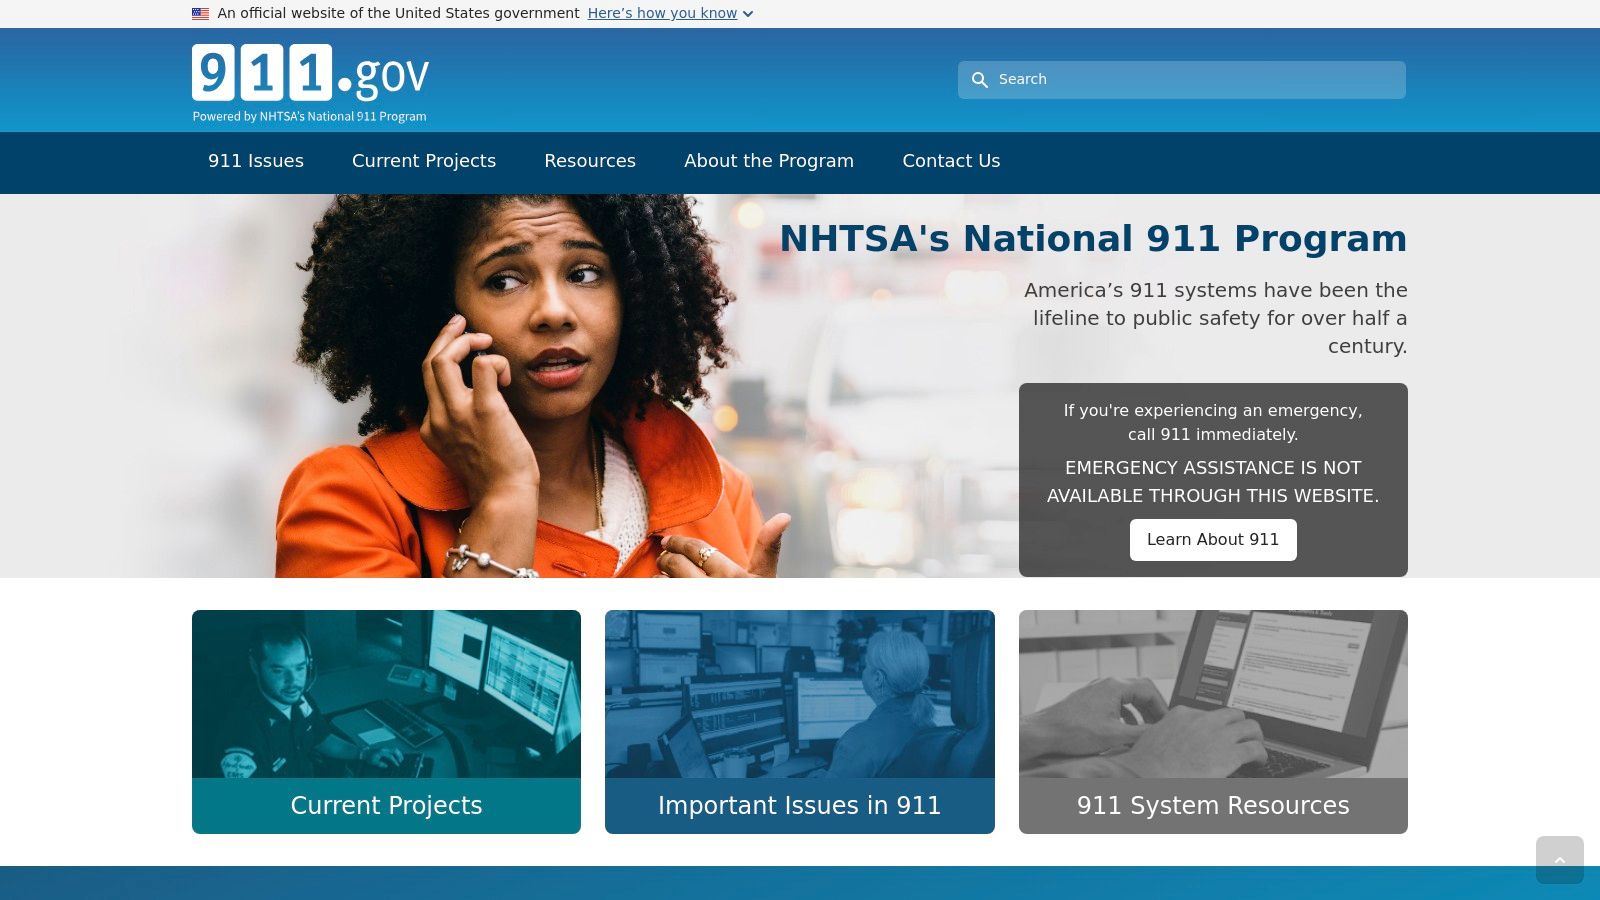Expand the "Here's how you know" disclosure
Image resolution: width=1600 pixels, height=900 pixels.
tap(663, 13)
